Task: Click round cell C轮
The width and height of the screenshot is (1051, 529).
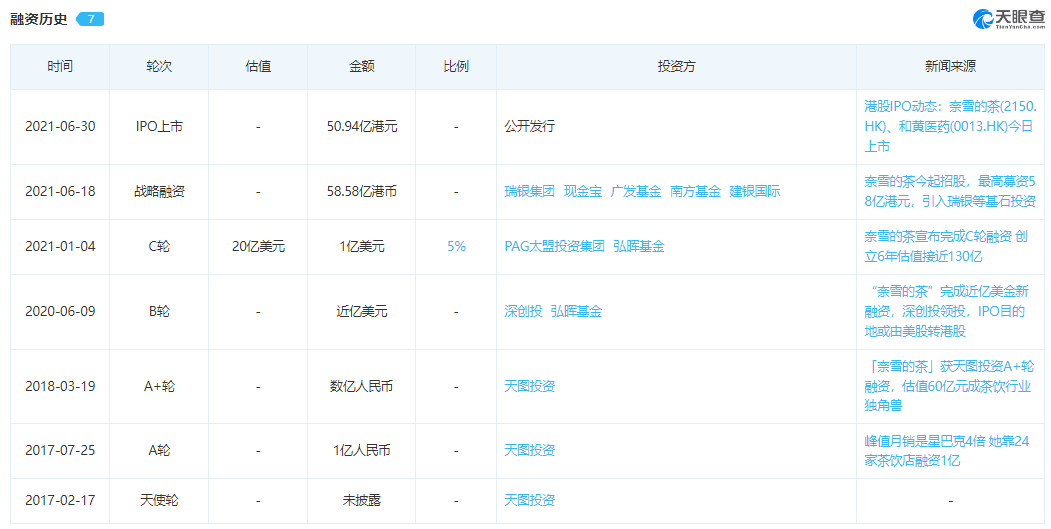Action: (159, 247)
